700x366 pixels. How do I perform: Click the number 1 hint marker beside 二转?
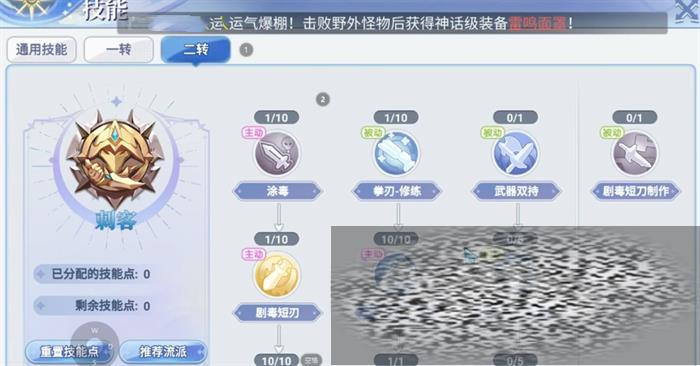tap(246, 50)
